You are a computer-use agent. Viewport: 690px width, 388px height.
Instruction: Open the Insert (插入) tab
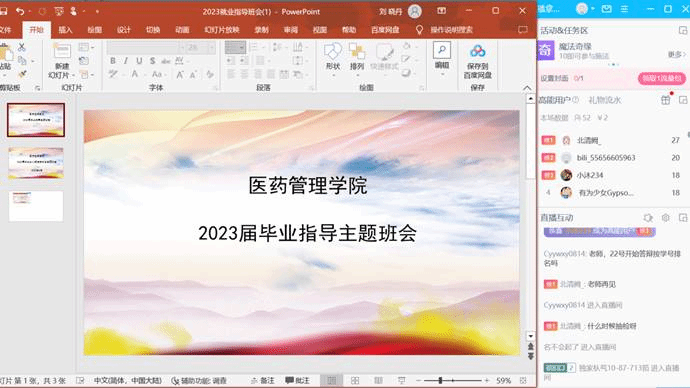tap(66, 29)
